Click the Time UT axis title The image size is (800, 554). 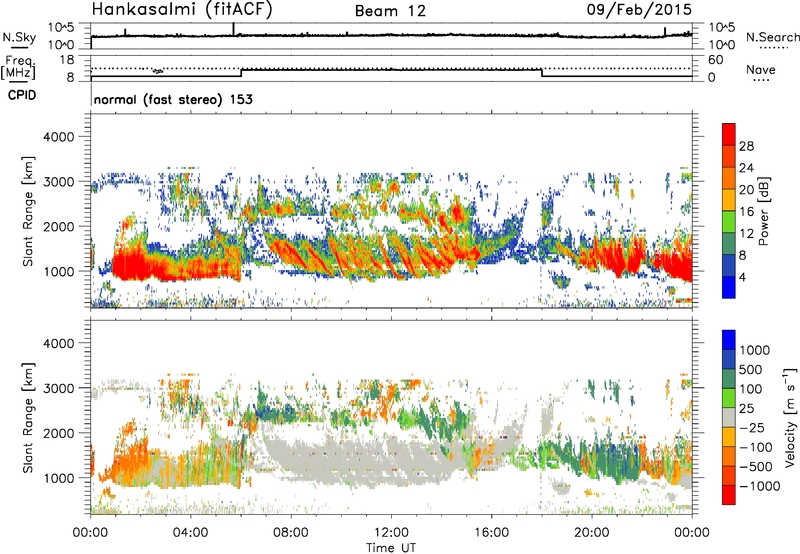tap(391, 548)
